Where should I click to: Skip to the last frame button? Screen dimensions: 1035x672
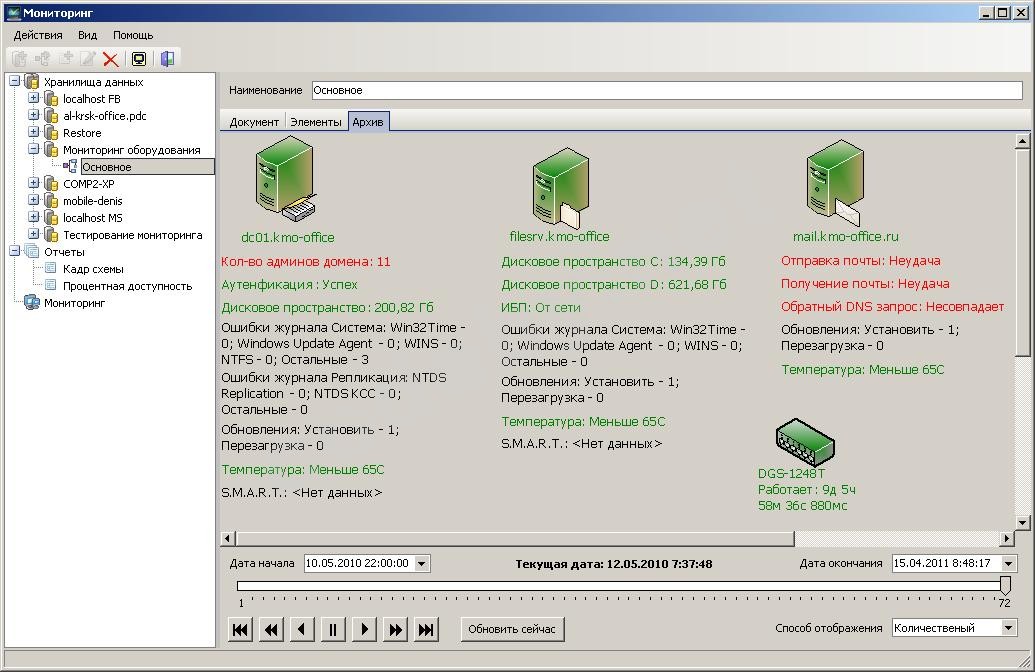point(426,629)
